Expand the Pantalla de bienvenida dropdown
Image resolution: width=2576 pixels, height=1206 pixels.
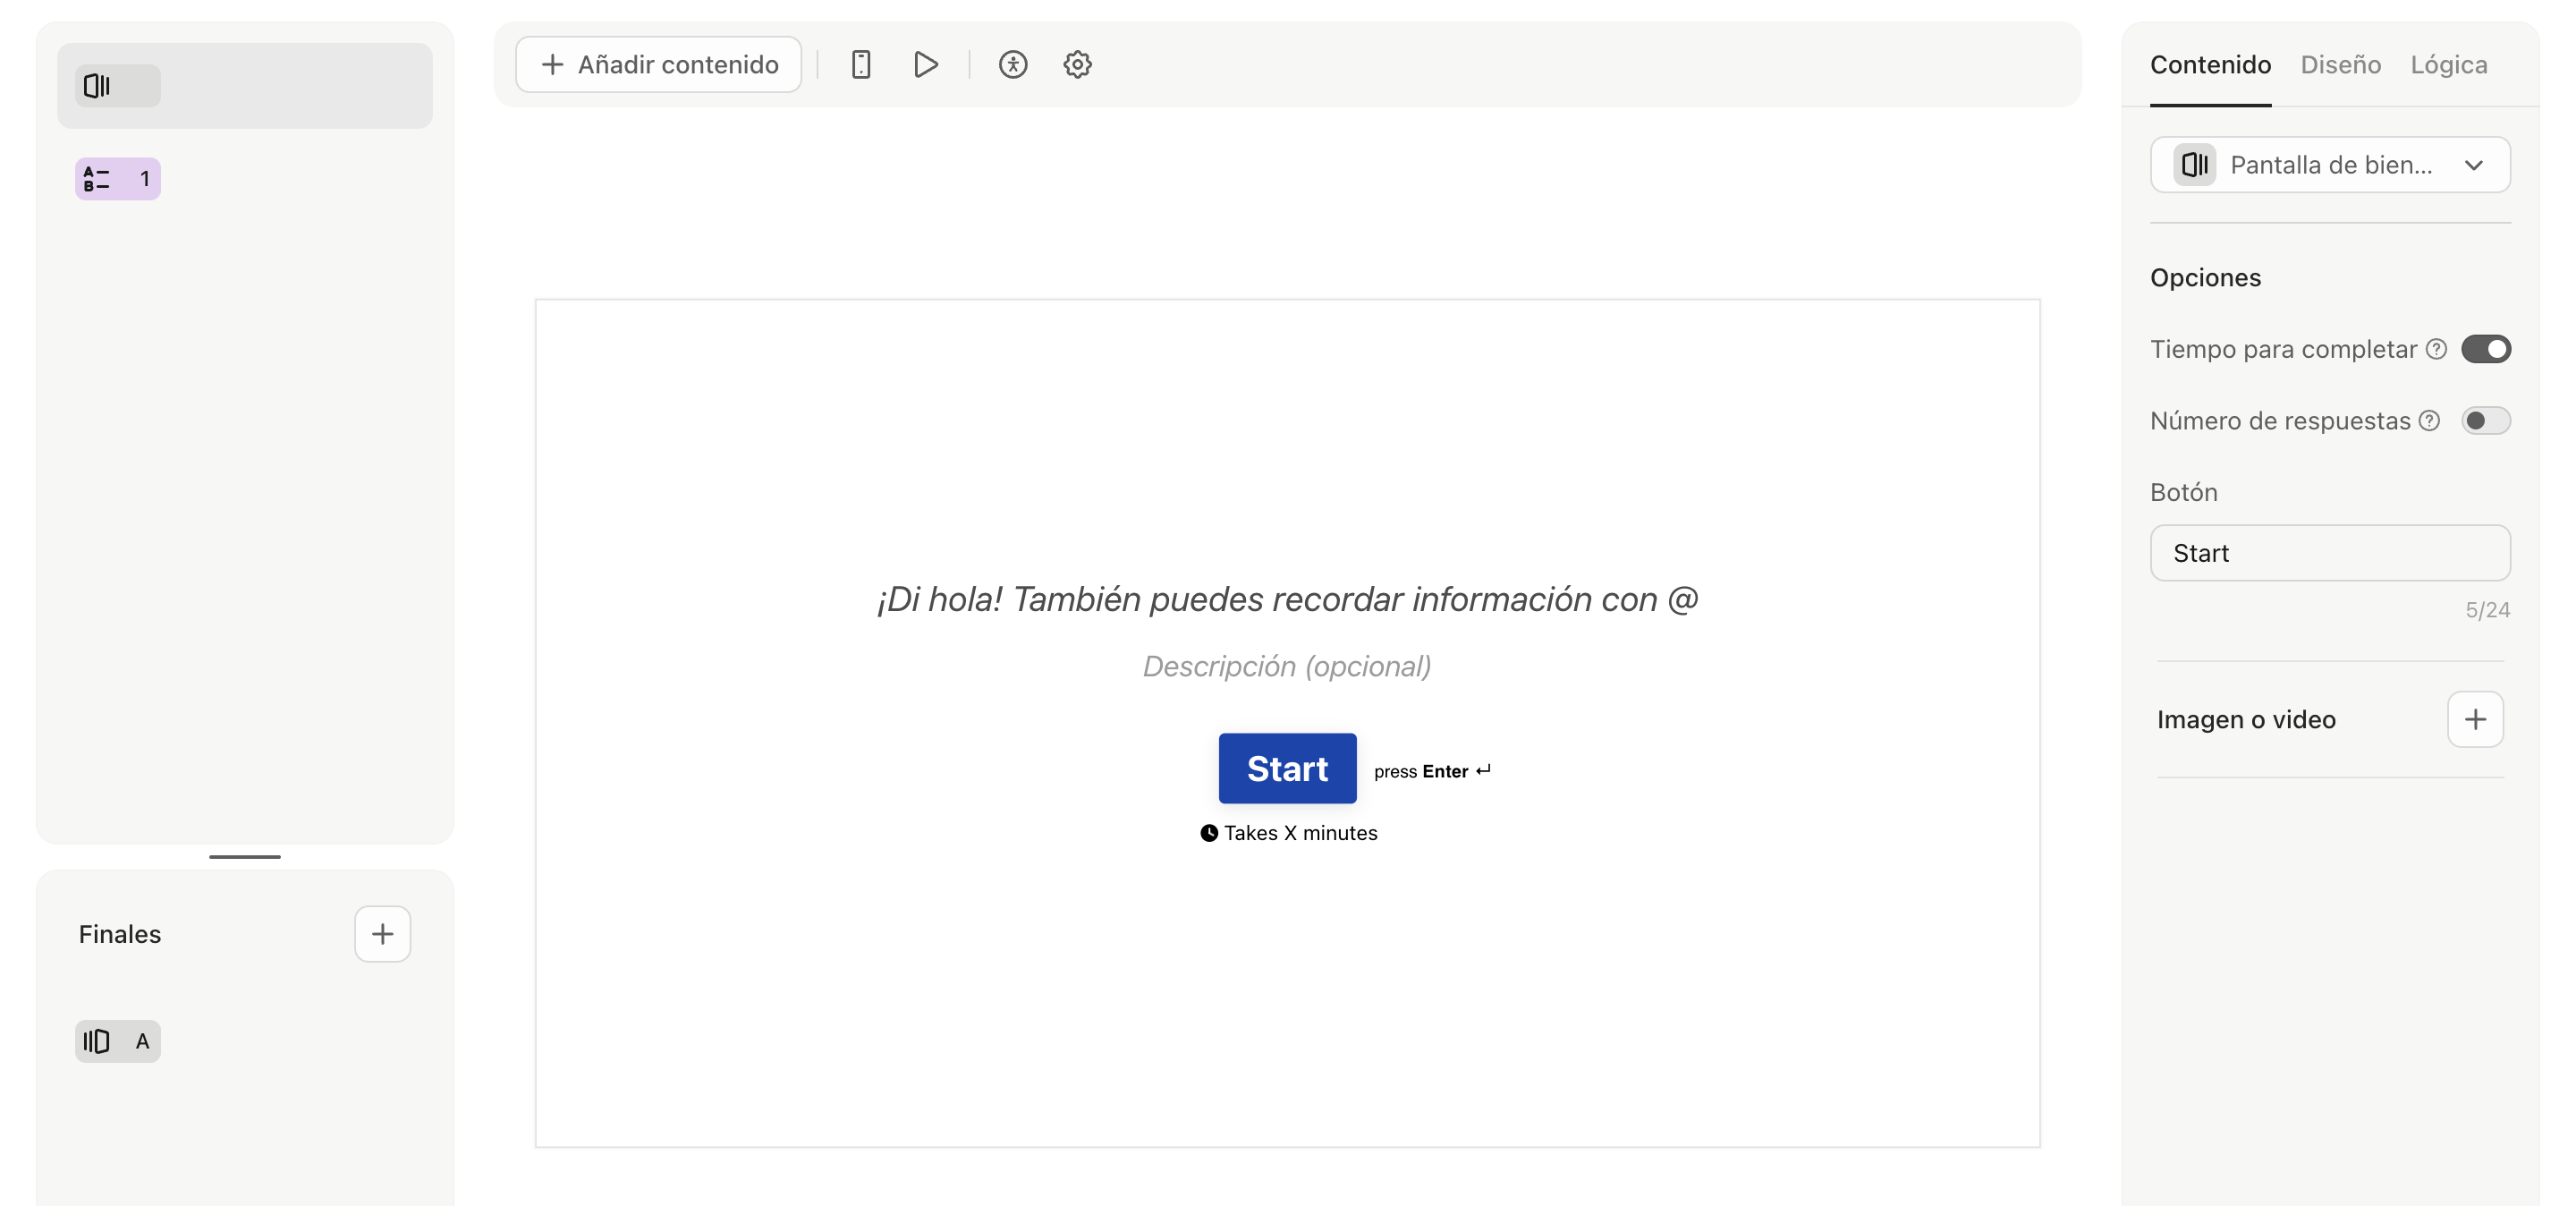[x=2329, y=165]
